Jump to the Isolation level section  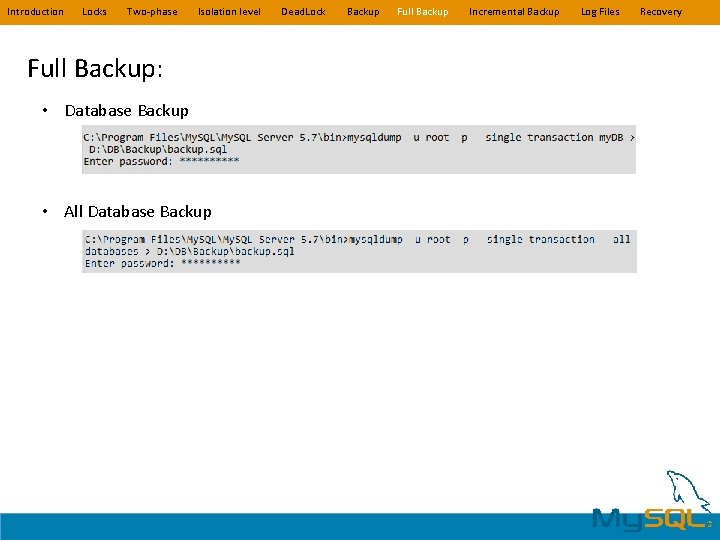pos(229,12)
